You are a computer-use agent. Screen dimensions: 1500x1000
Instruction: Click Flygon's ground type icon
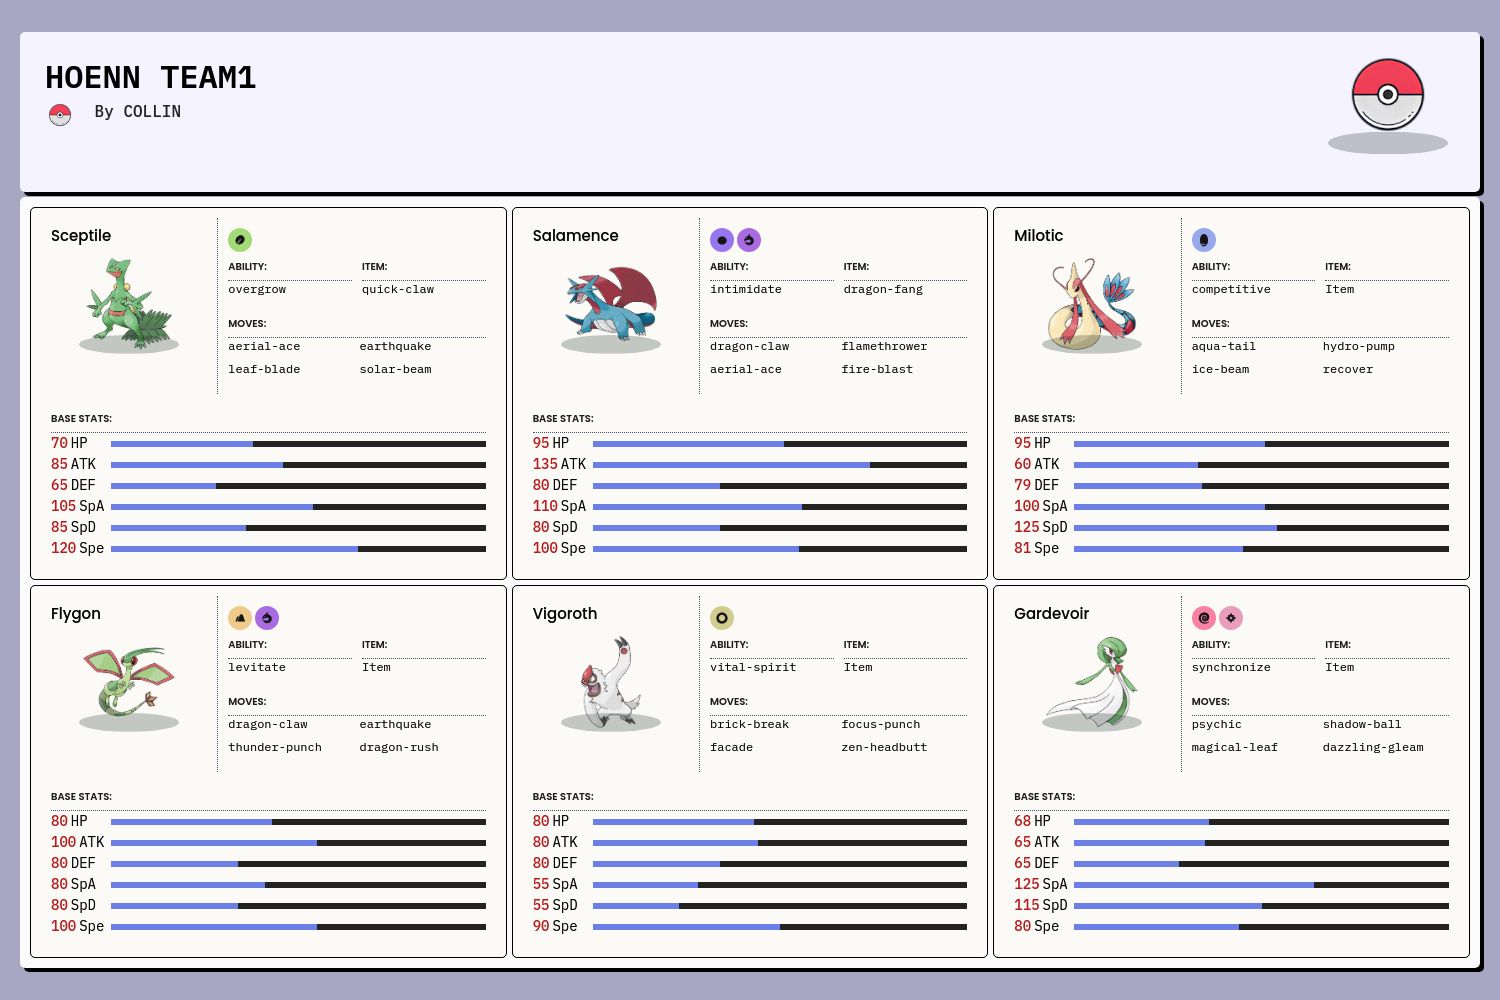(240, 618)
